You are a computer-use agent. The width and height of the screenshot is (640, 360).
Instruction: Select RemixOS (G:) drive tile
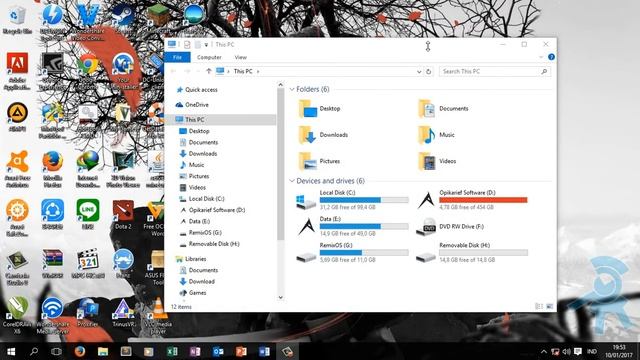pyautogui.click(x=352, y=253)
